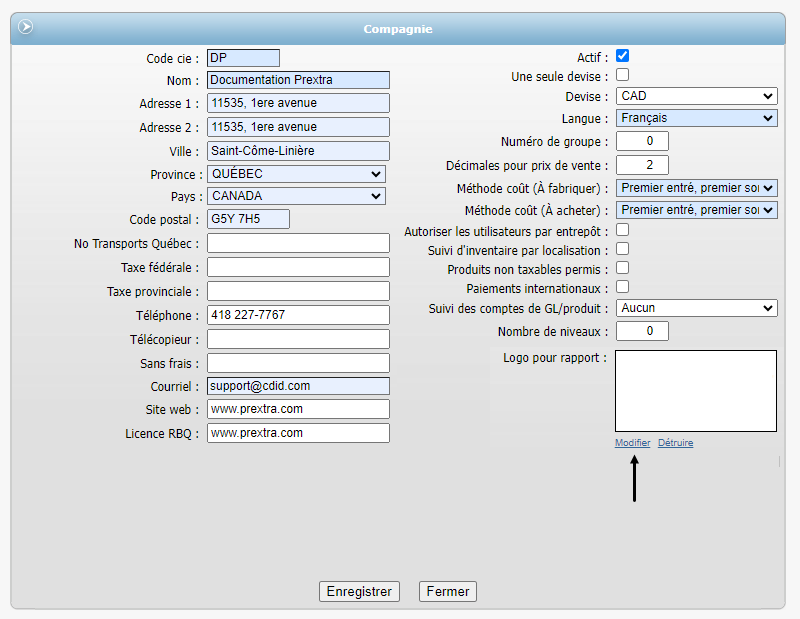Expand Suivi des comptes de GL/produit dropdown
The image size is (800, 619).
pyautogui.click(x=696, y=308)
